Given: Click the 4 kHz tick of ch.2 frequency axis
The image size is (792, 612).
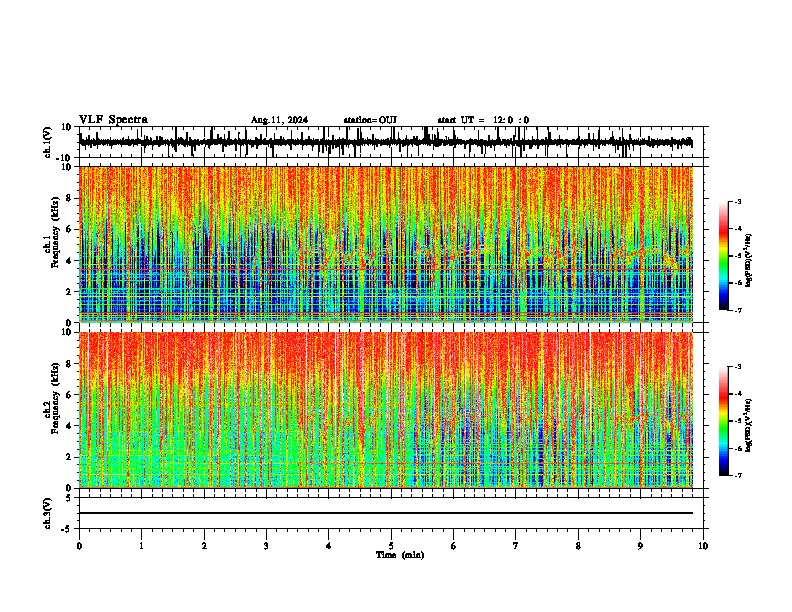Looking at the screenshot, I should pyautogui.click(x=70, y=426).
